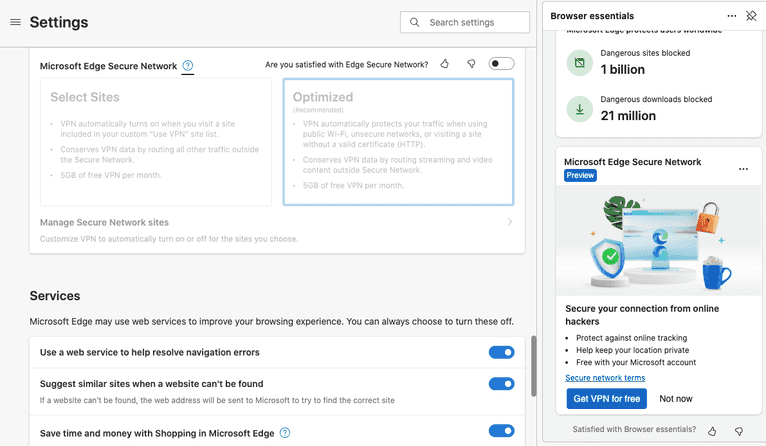The width and height of the screenshot is (766, 446).
Task: Toggle off resolve navigation errors web service
Action: tap(501, 352)
